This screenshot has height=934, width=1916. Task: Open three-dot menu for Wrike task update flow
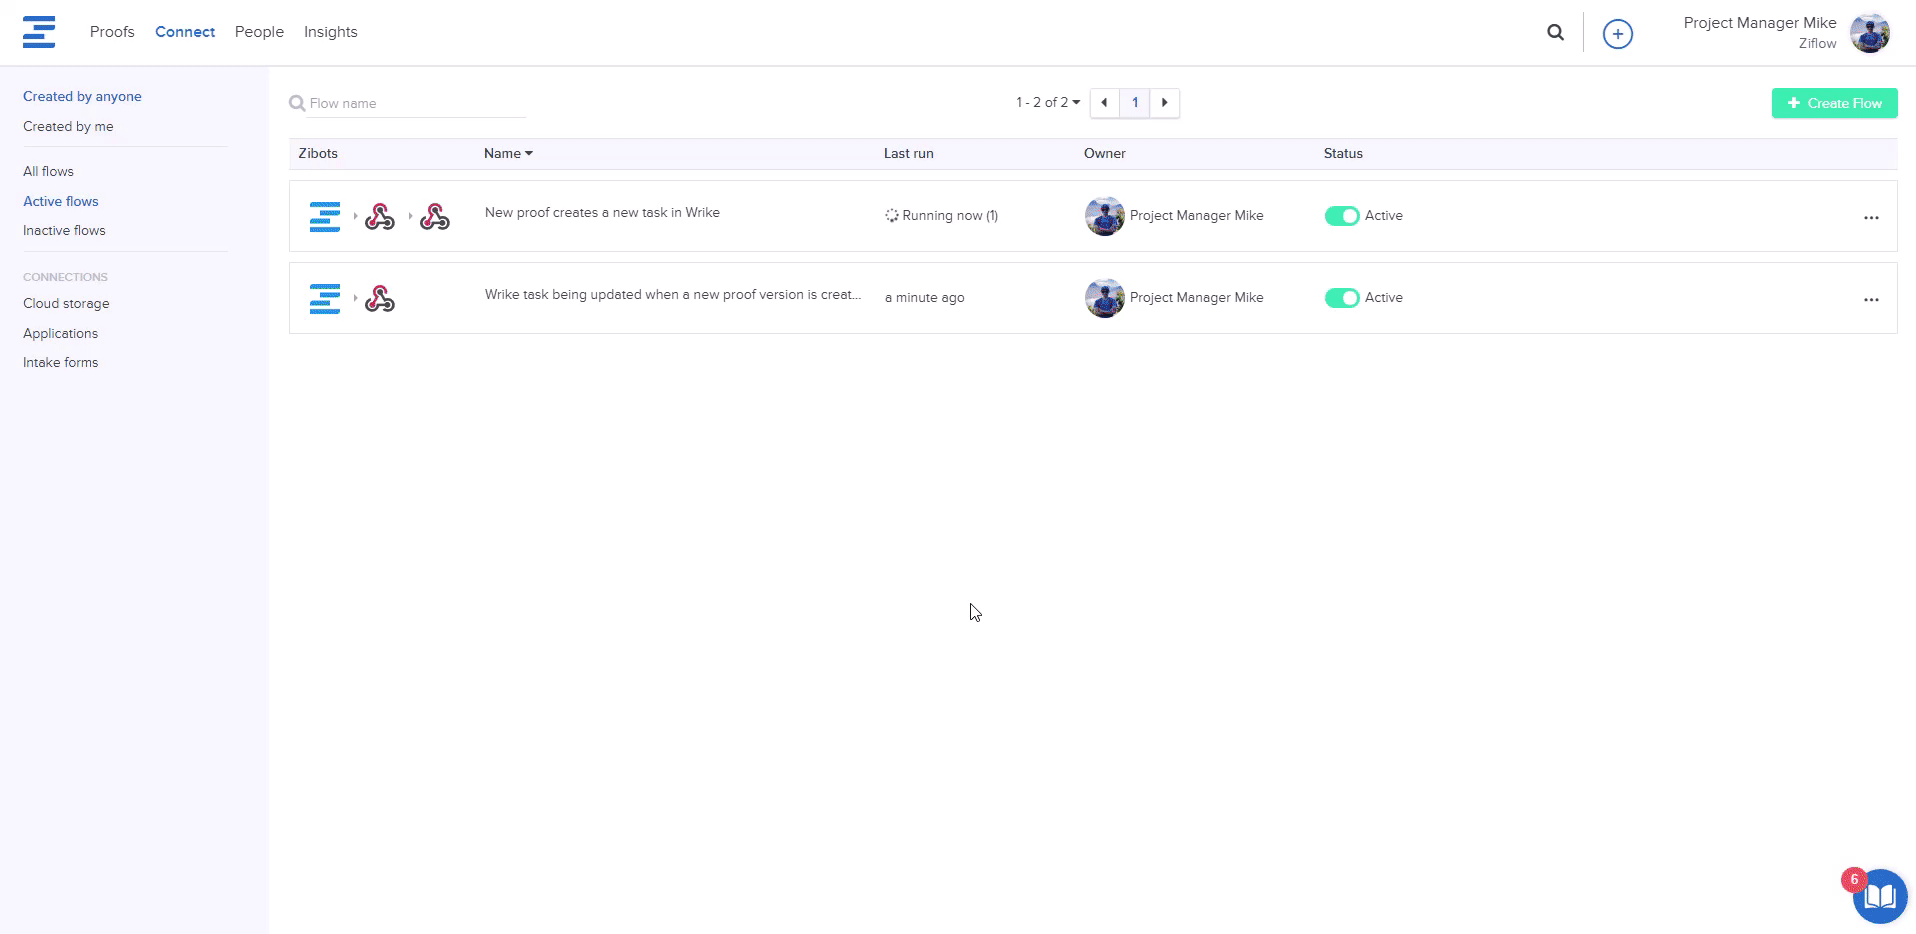point(1871,300)
